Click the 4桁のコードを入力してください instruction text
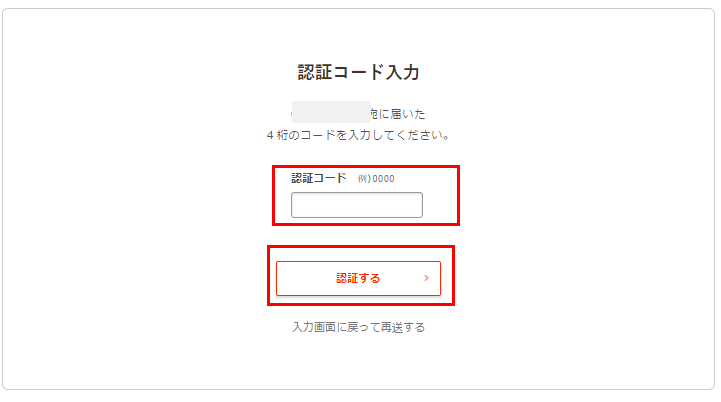Viewport: 721px width, 402px height. pos(358,134)
